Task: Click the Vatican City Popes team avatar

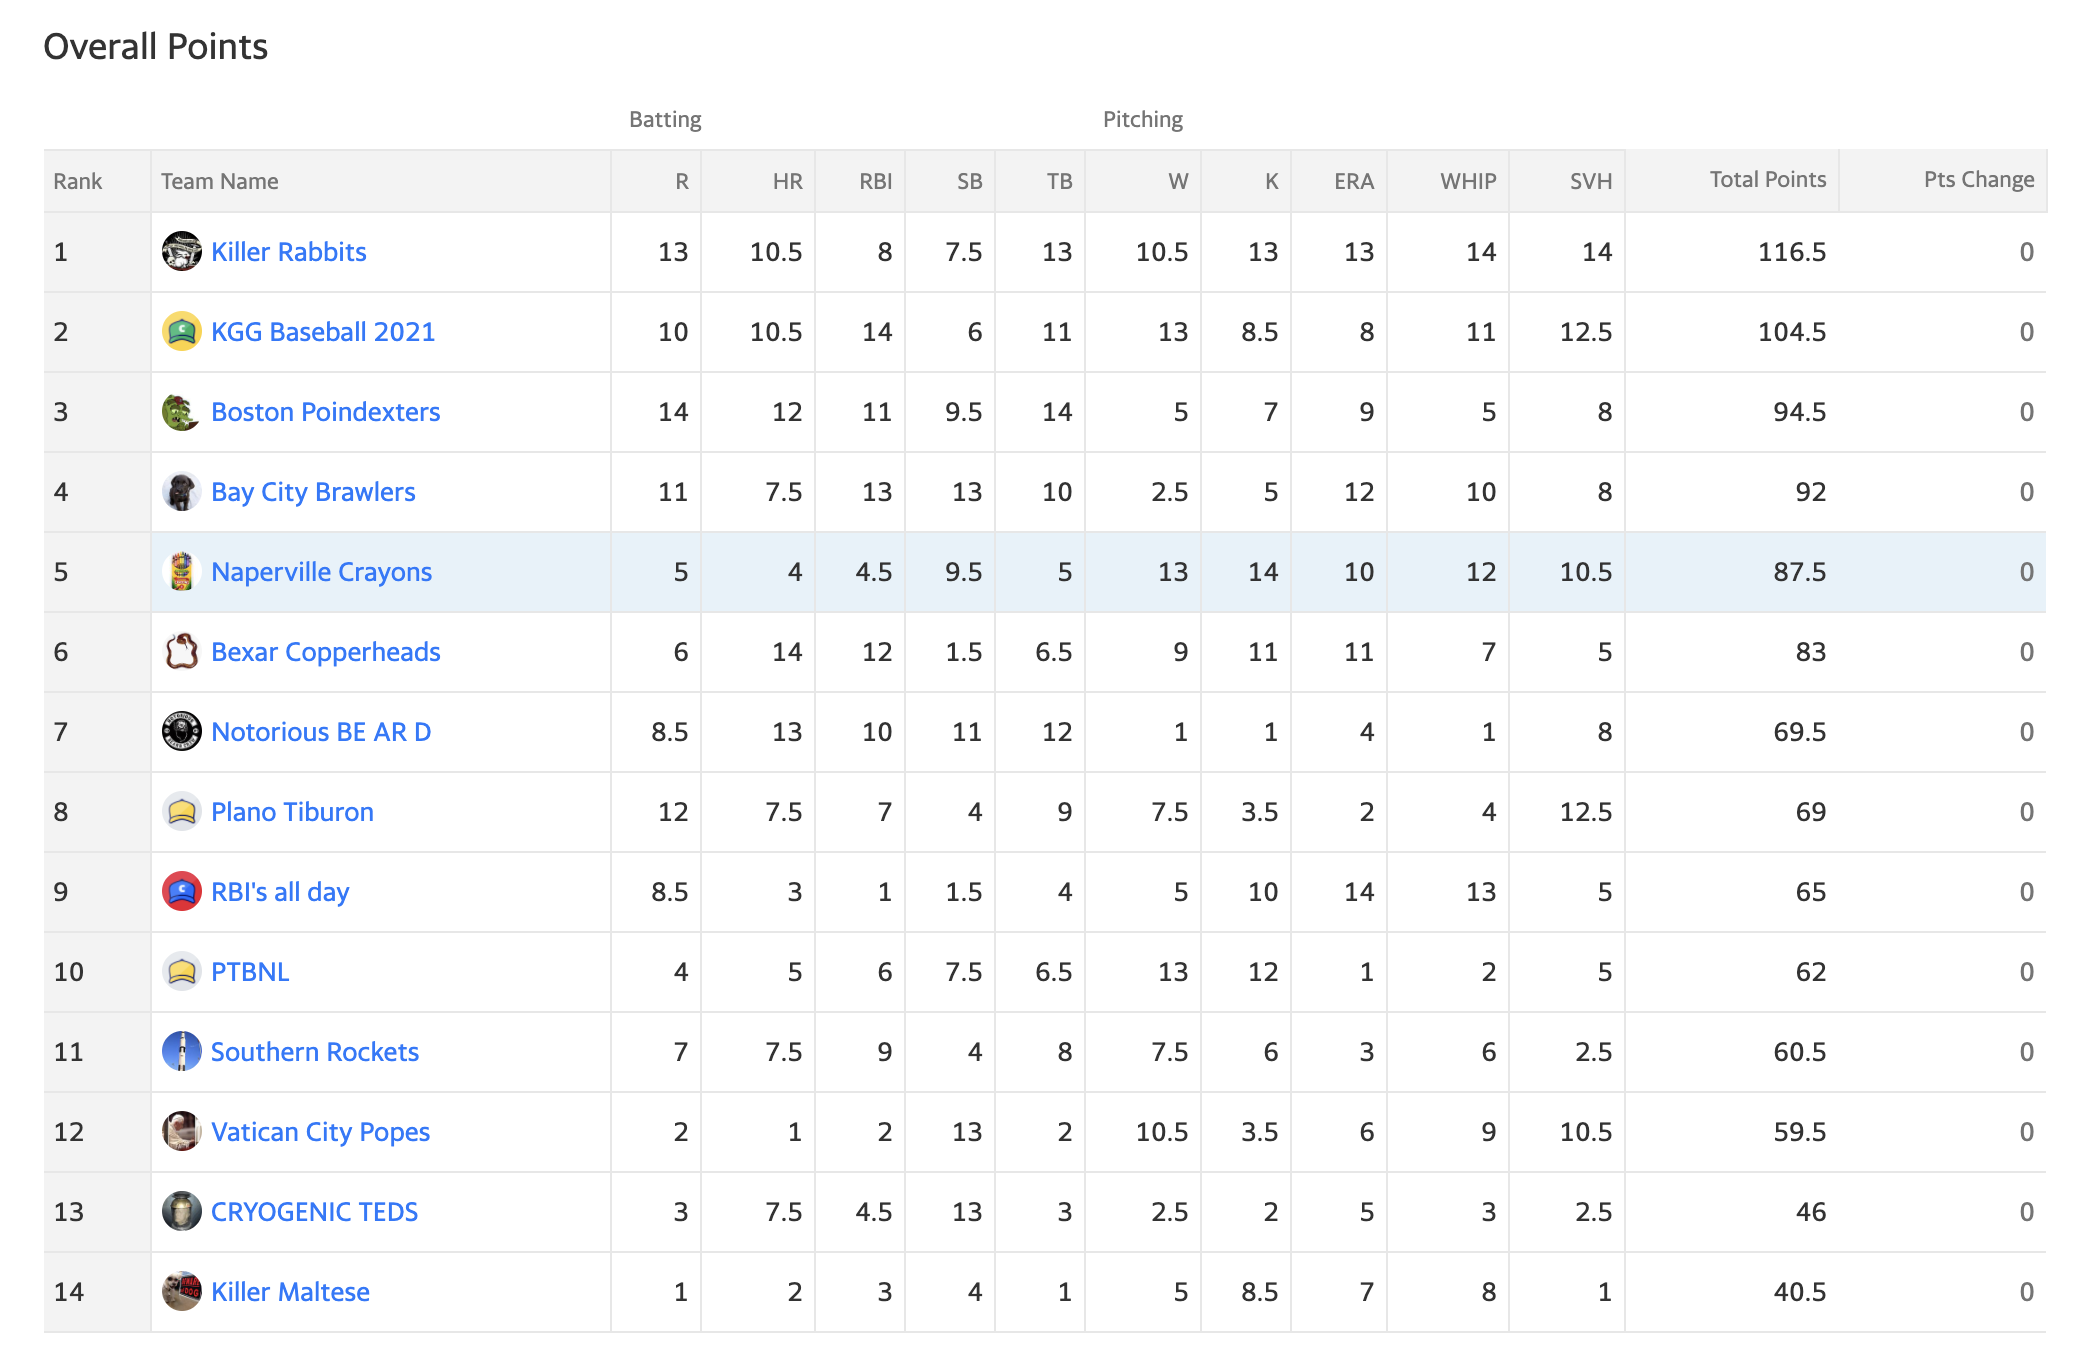Action: [x=181, y=1131]
